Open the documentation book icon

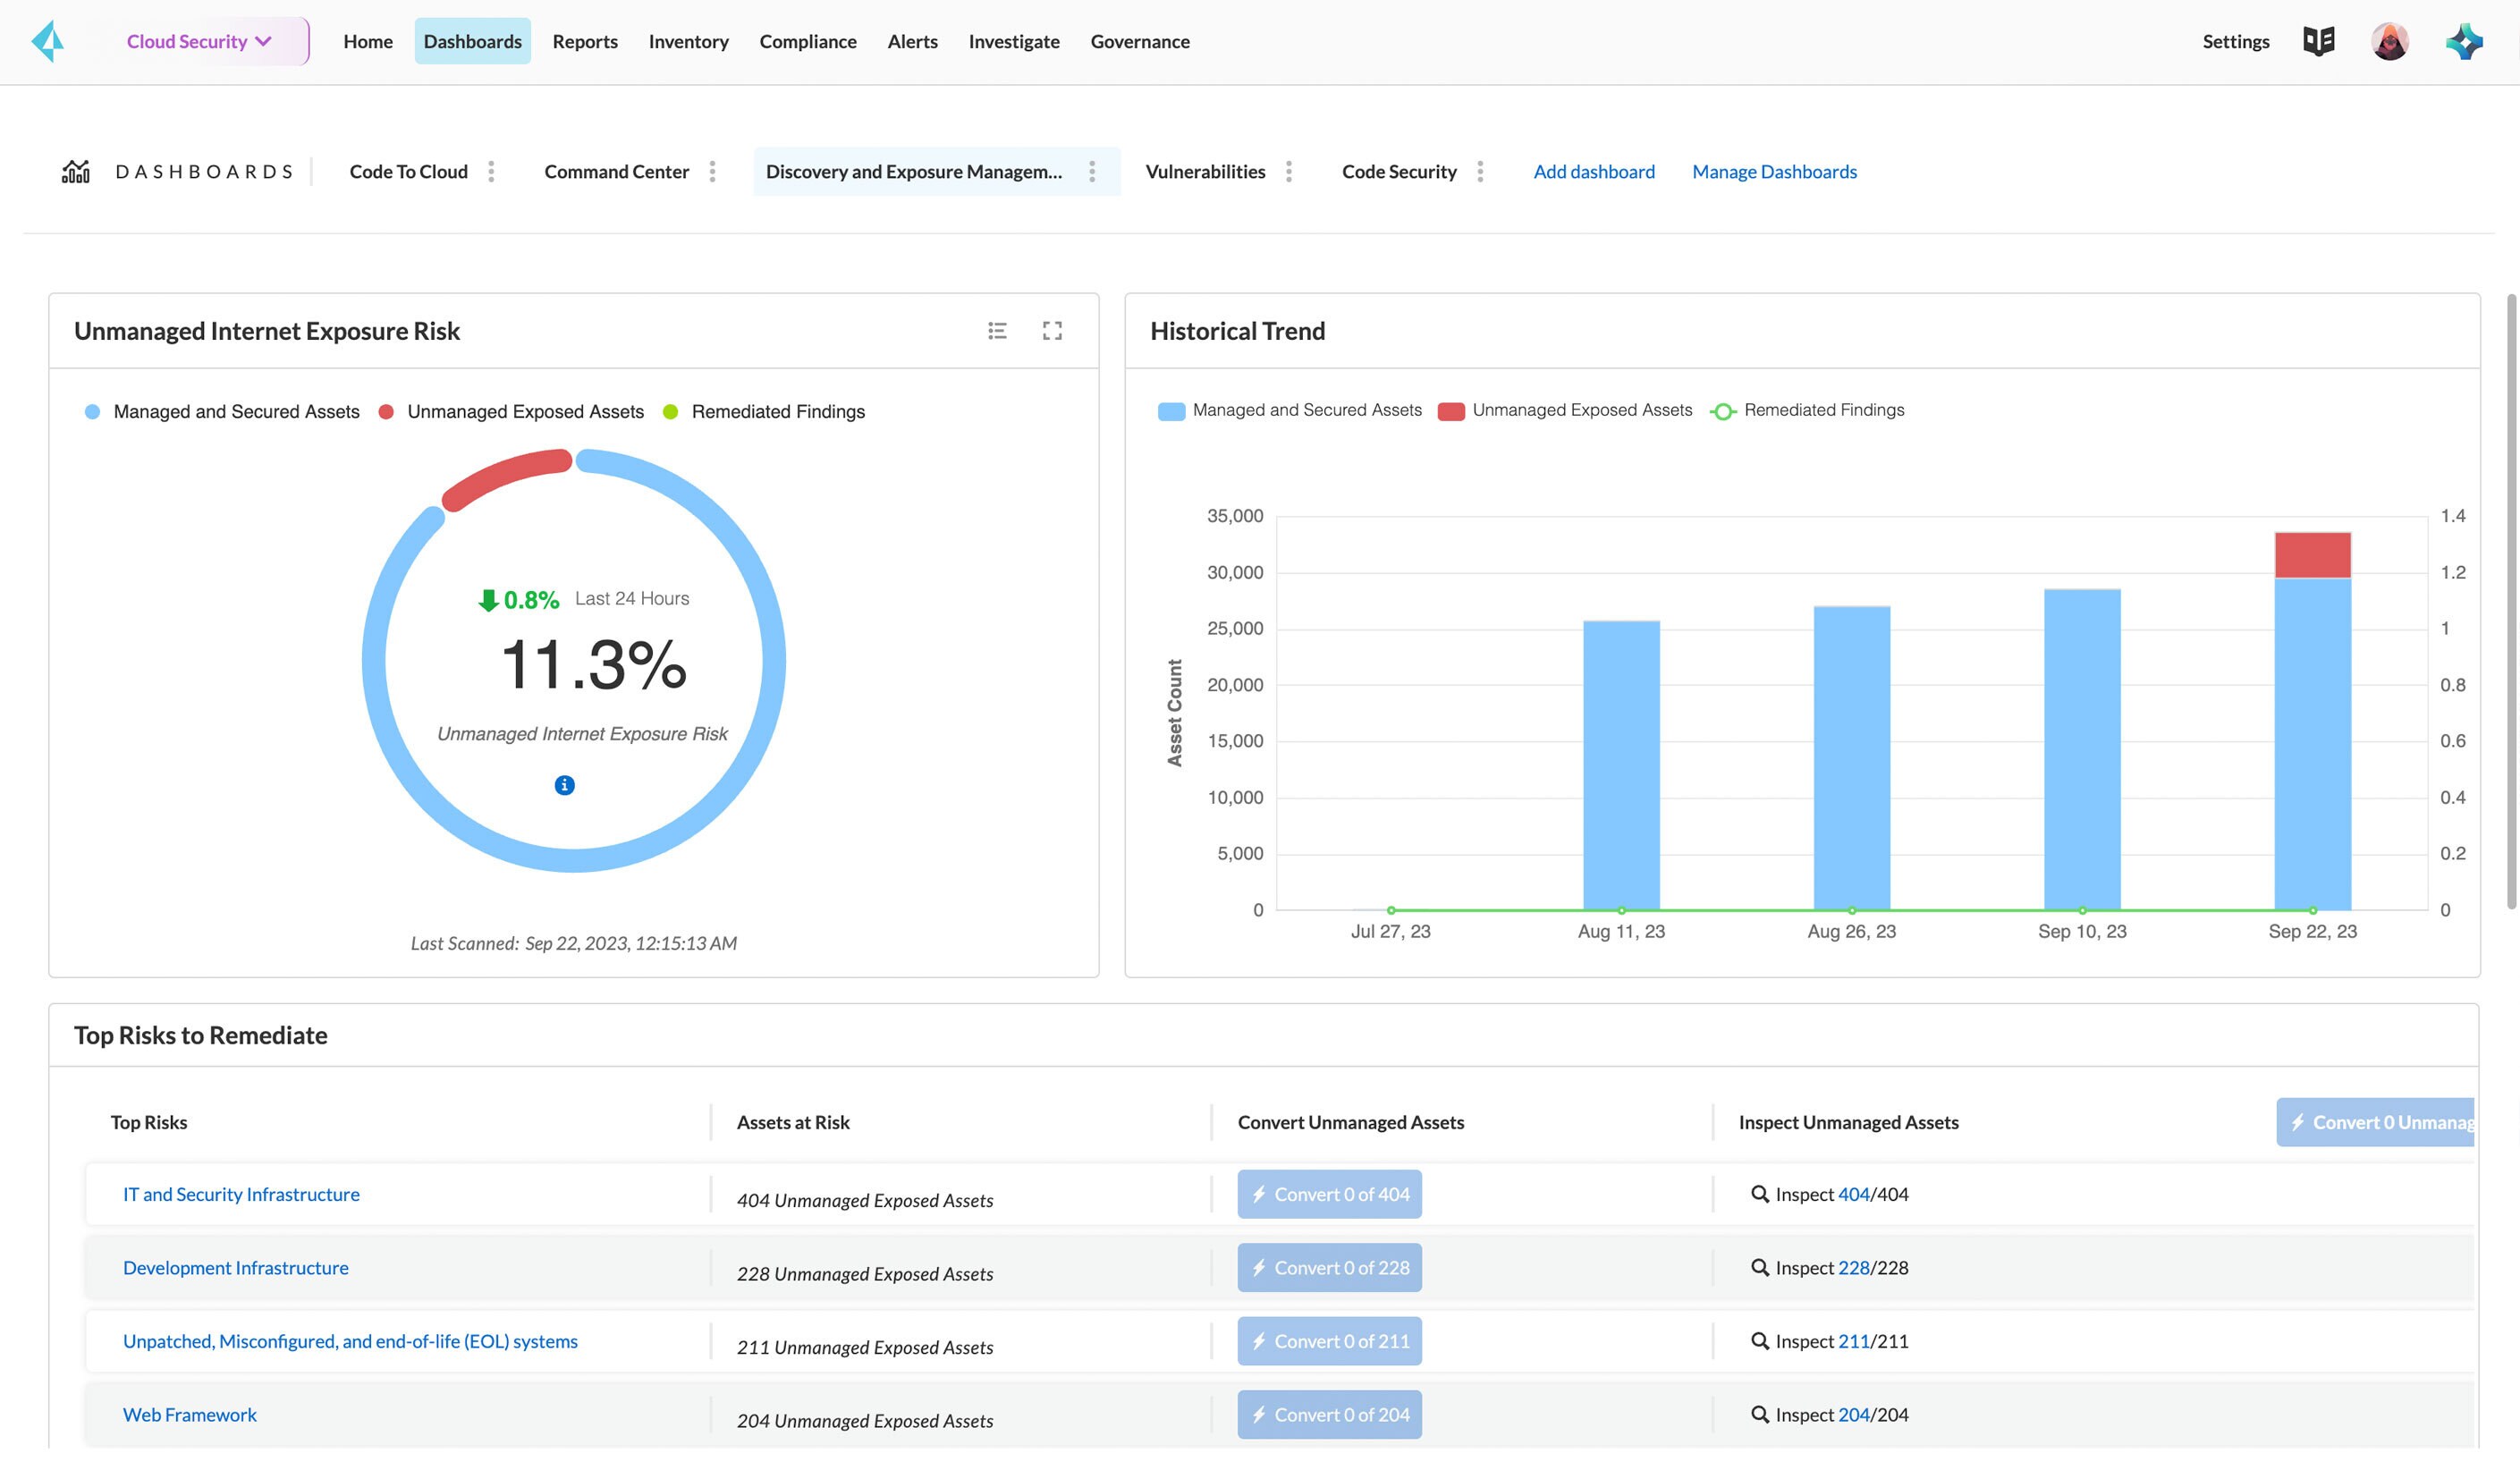(2318, 42)
